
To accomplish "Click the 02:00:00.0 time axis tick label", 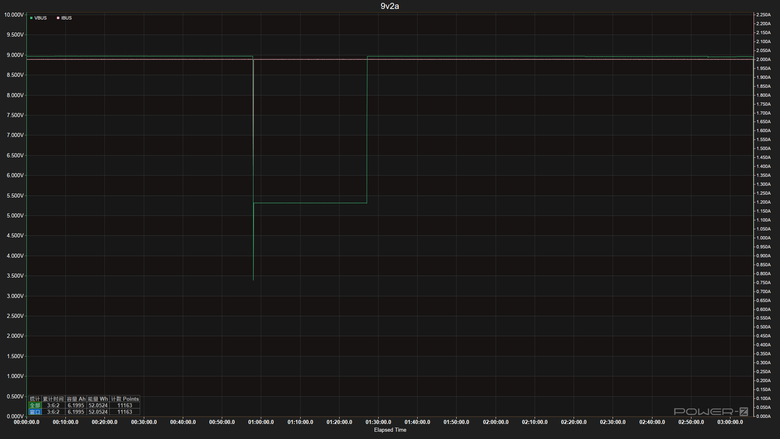I will pyautogui.click(x=495, y=422).
